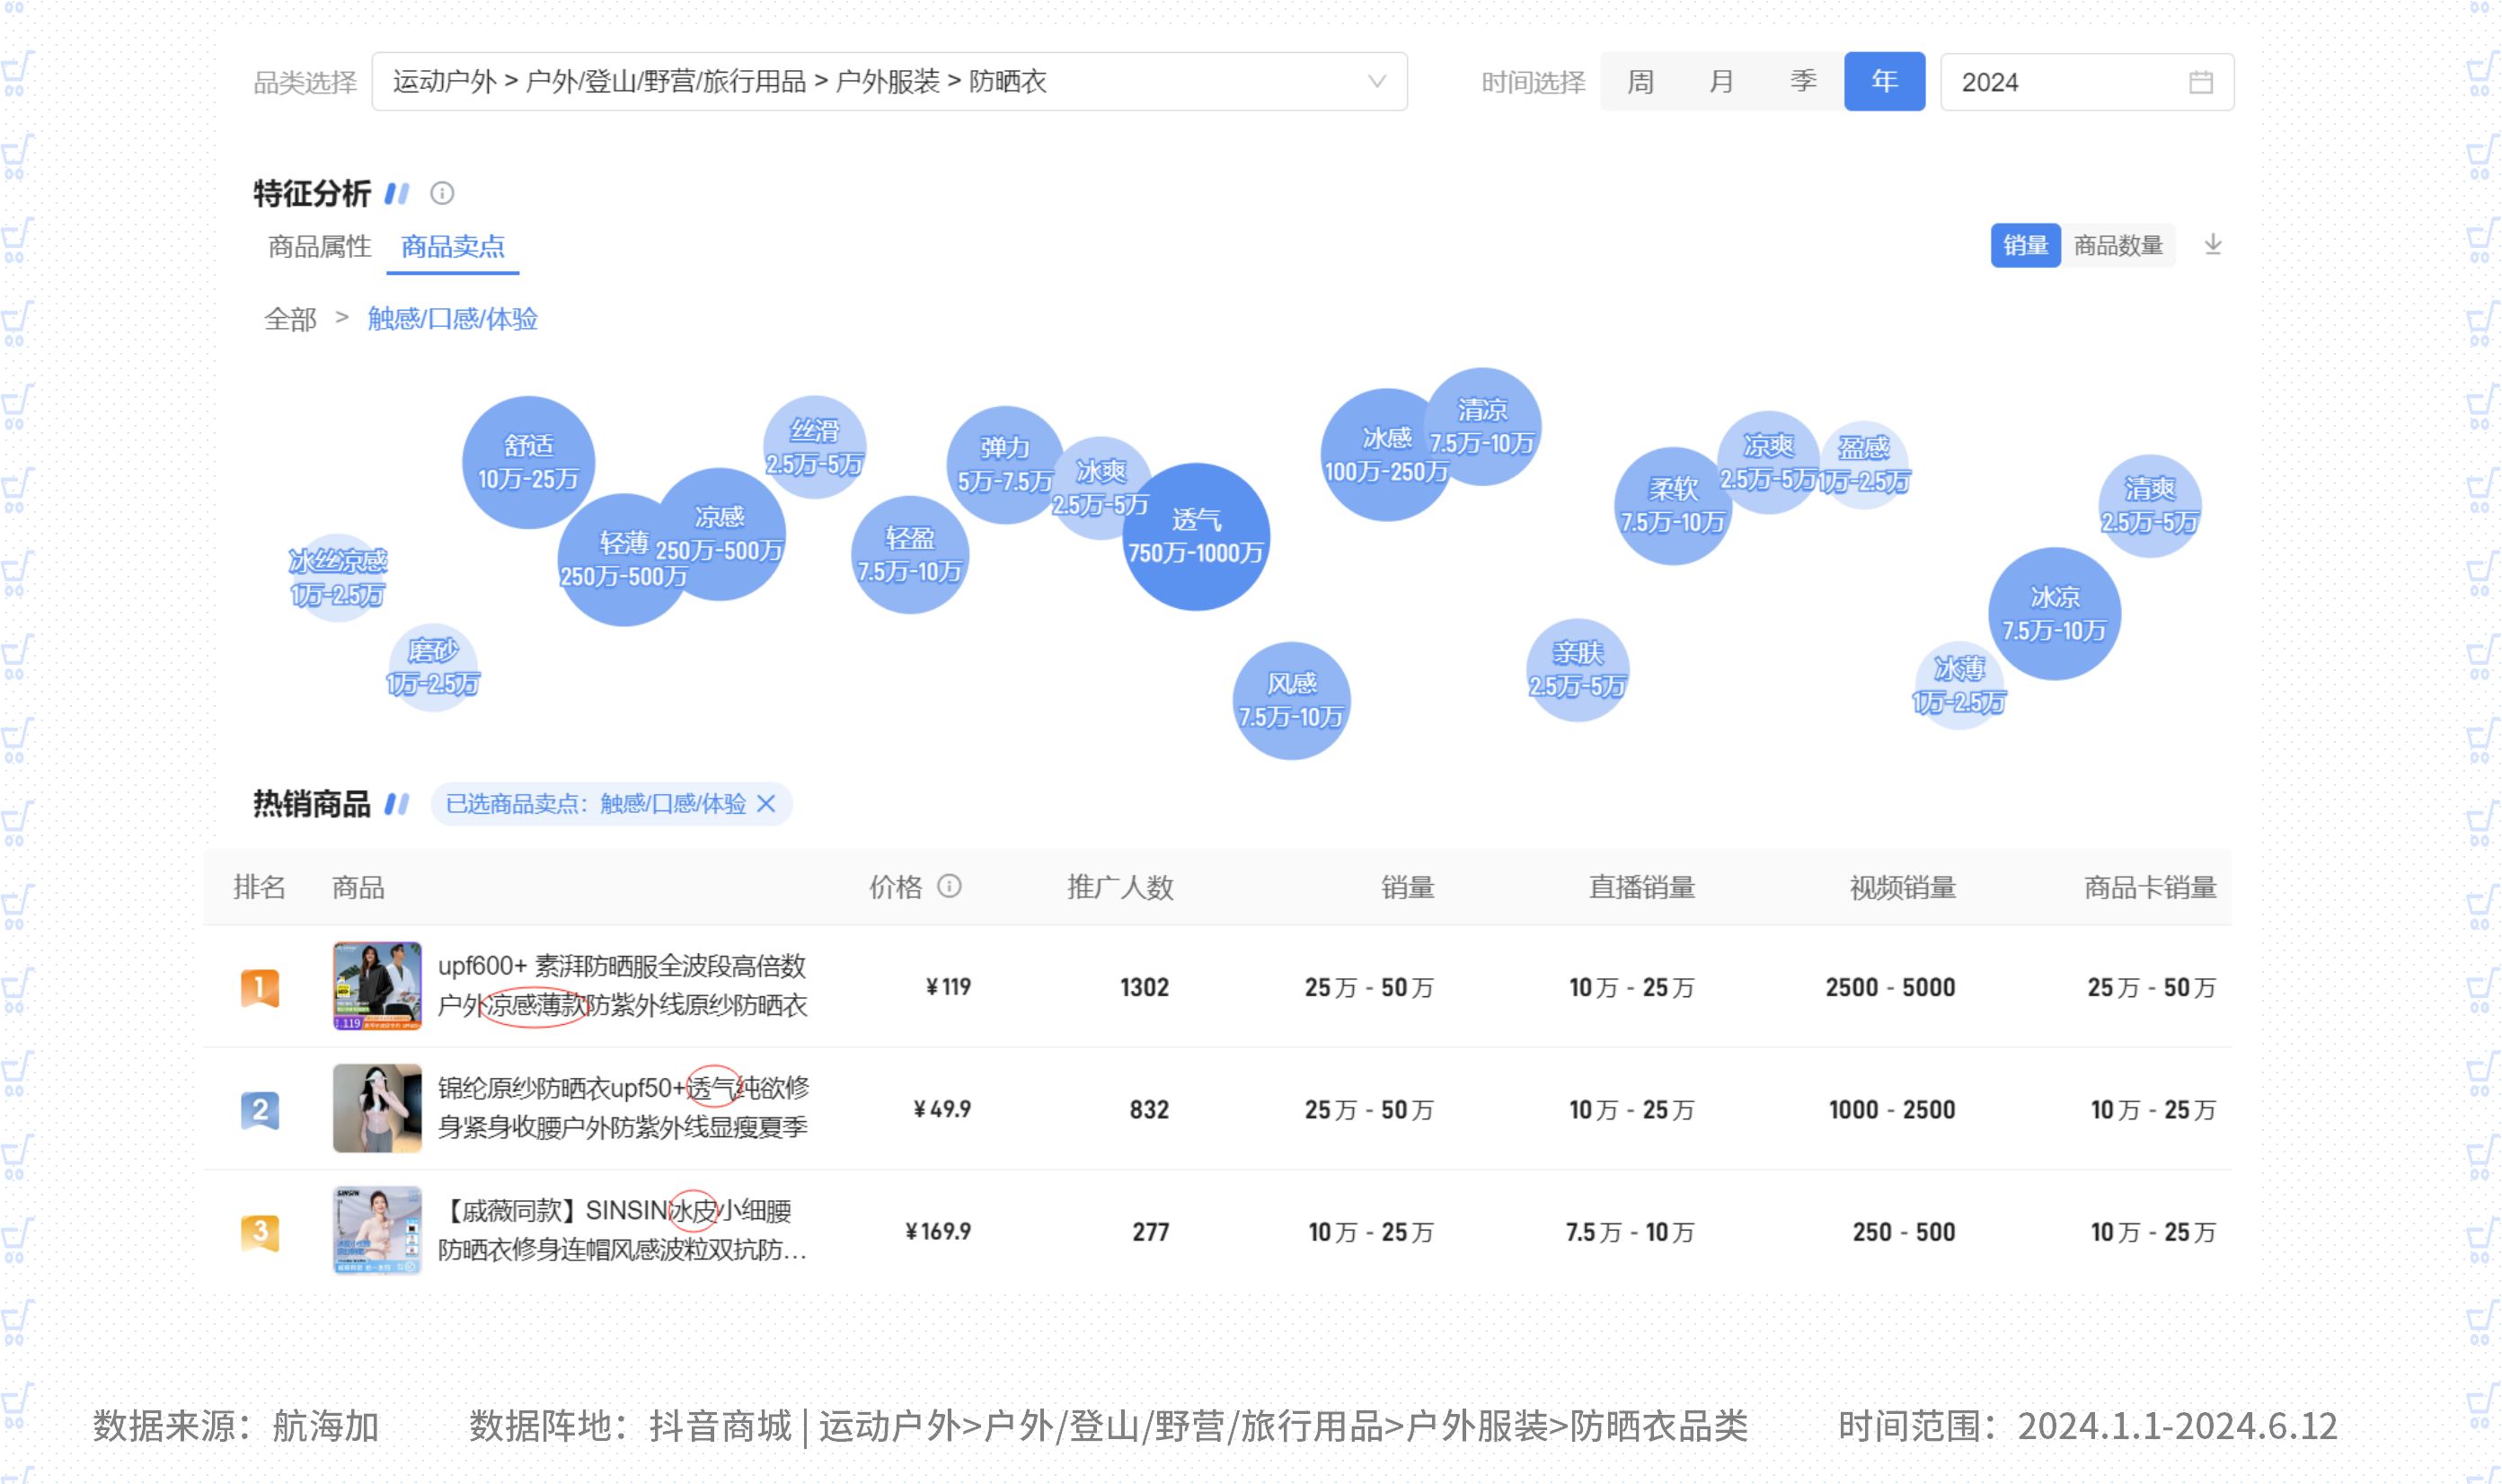Click the 全部 breadcrumb link
Image resolution: width=2502 pixels, height=1484 pixels.
pos(290,319)
